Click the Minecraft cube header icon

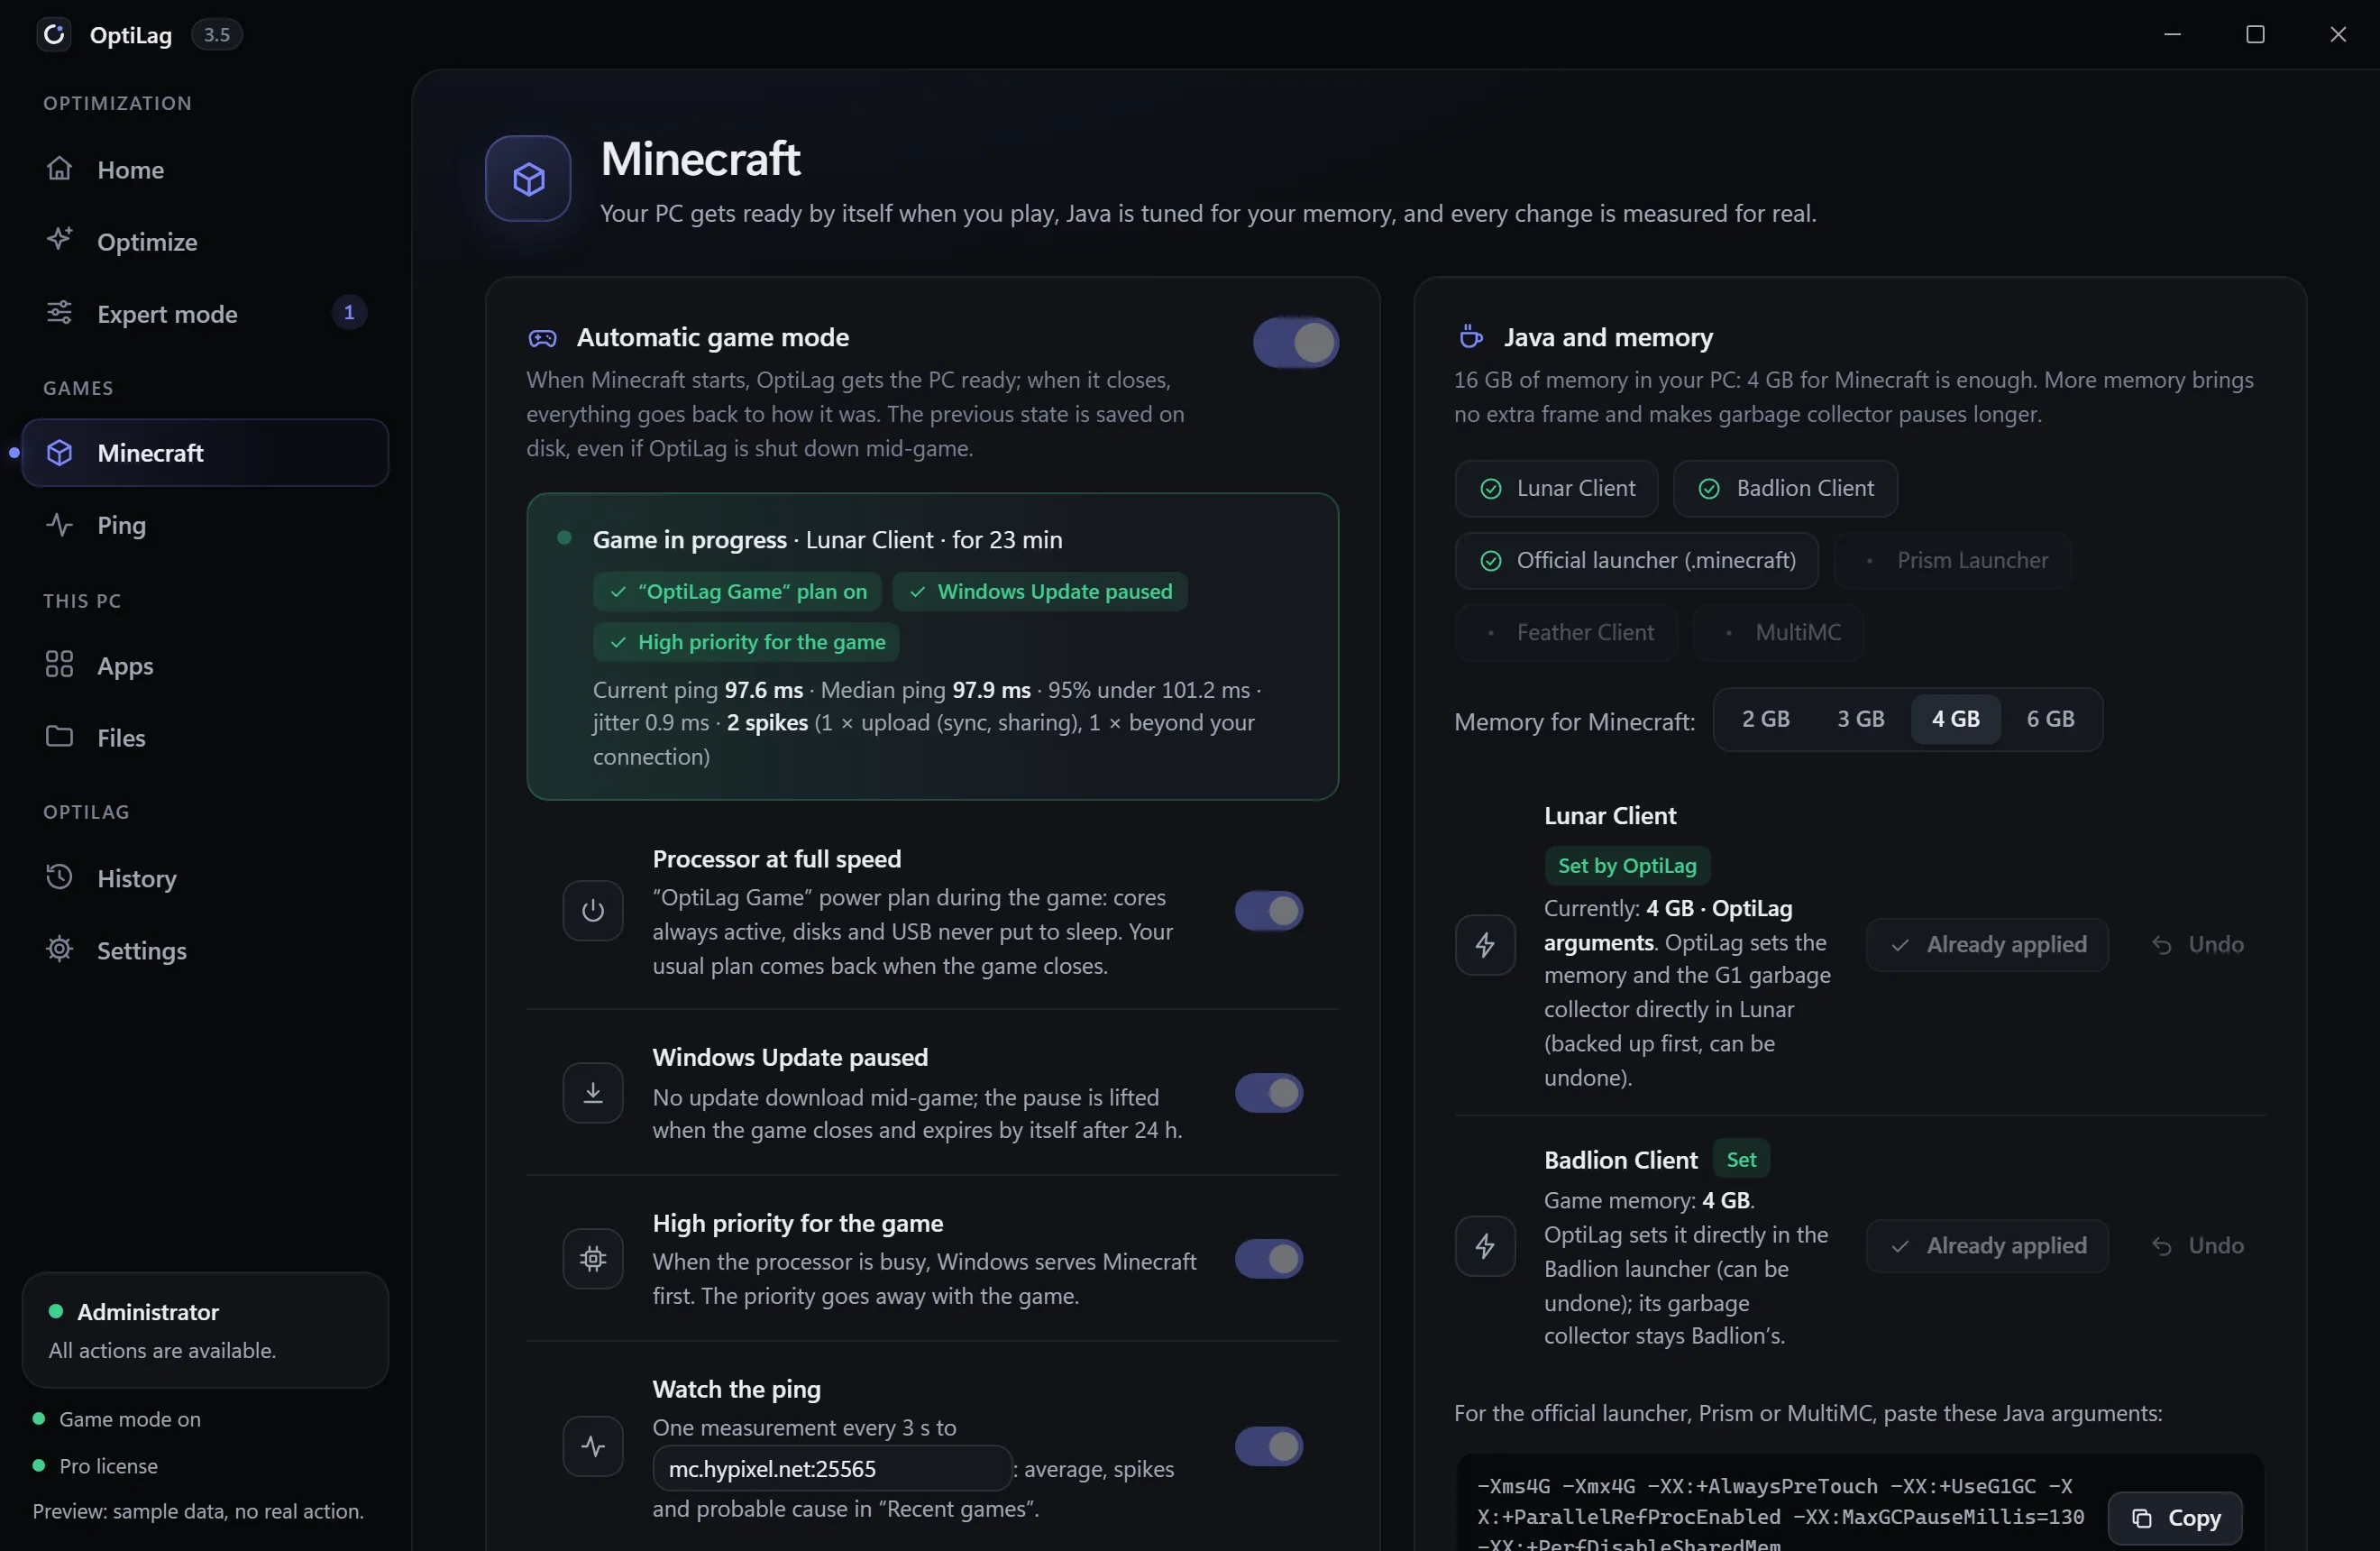[x=528, y=179]
